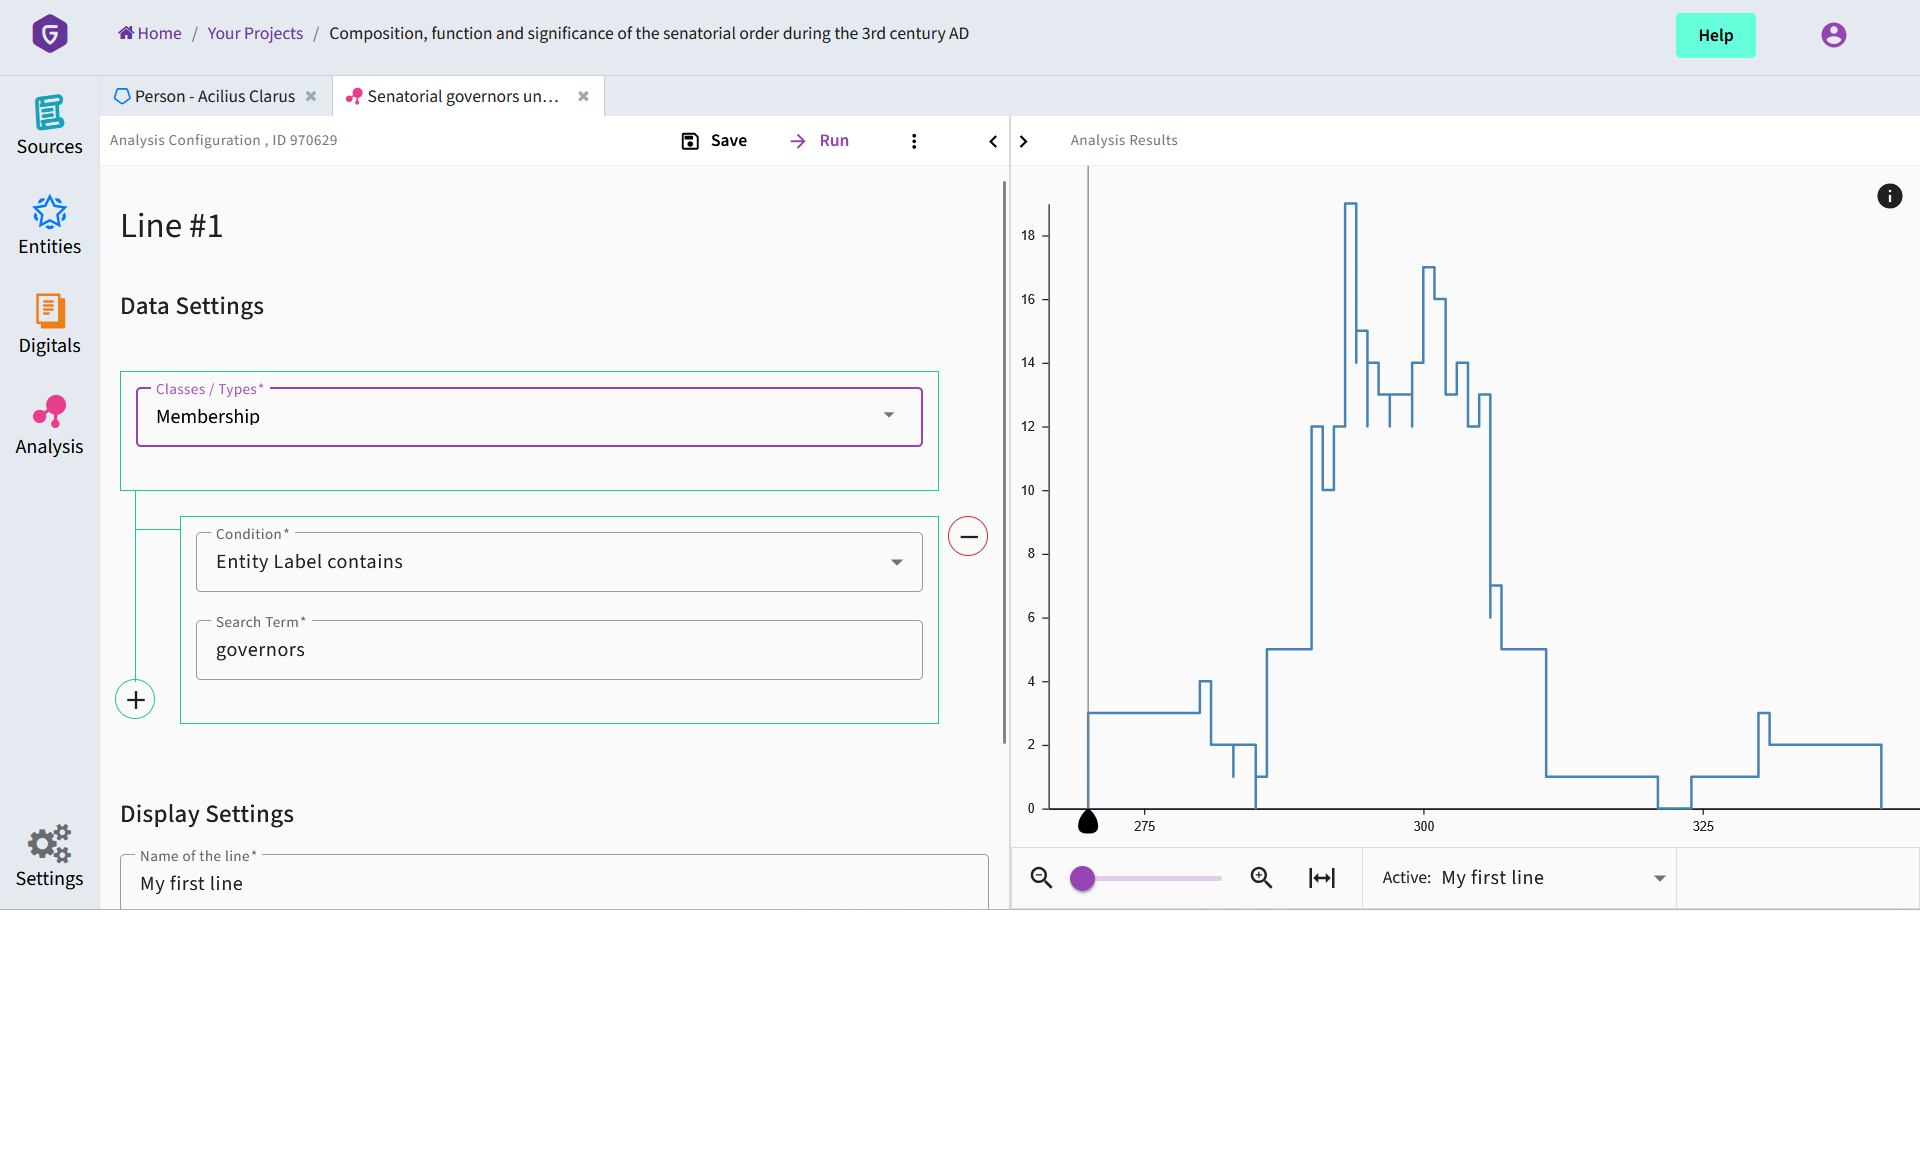Click the zoom out magnifier icon
The image size is (1920, 1152).
point(1041,878)
